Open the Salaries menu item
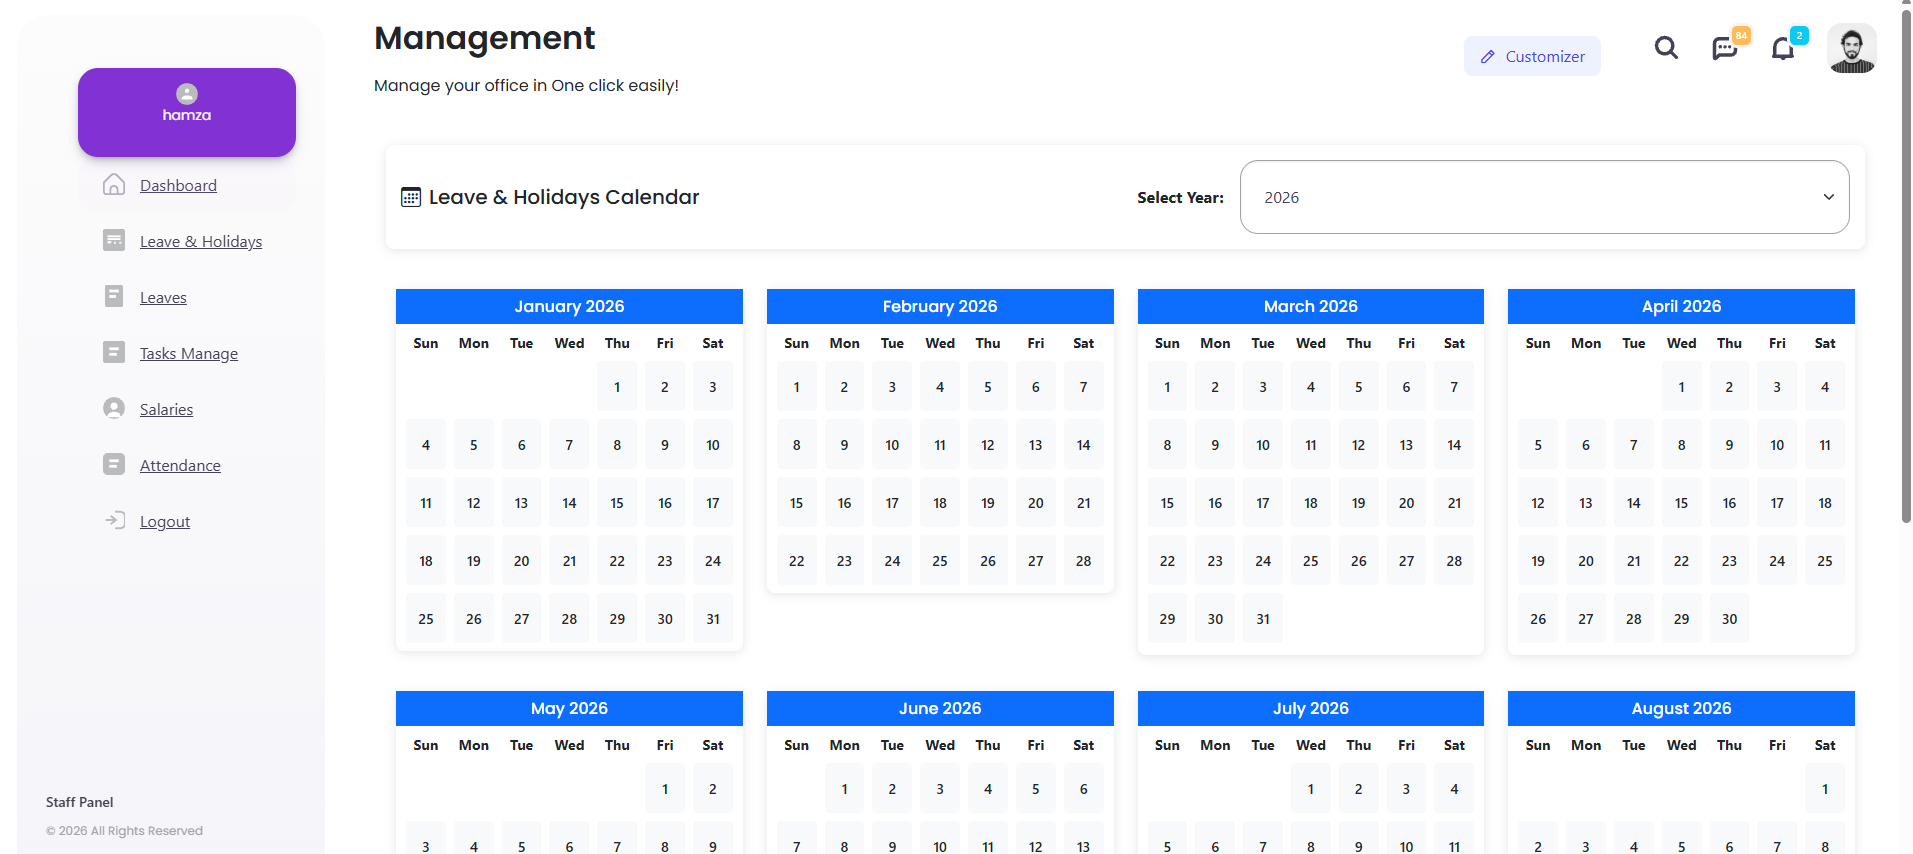The image size is (1913, 854). pyautogui.click(x=166, y=409)
